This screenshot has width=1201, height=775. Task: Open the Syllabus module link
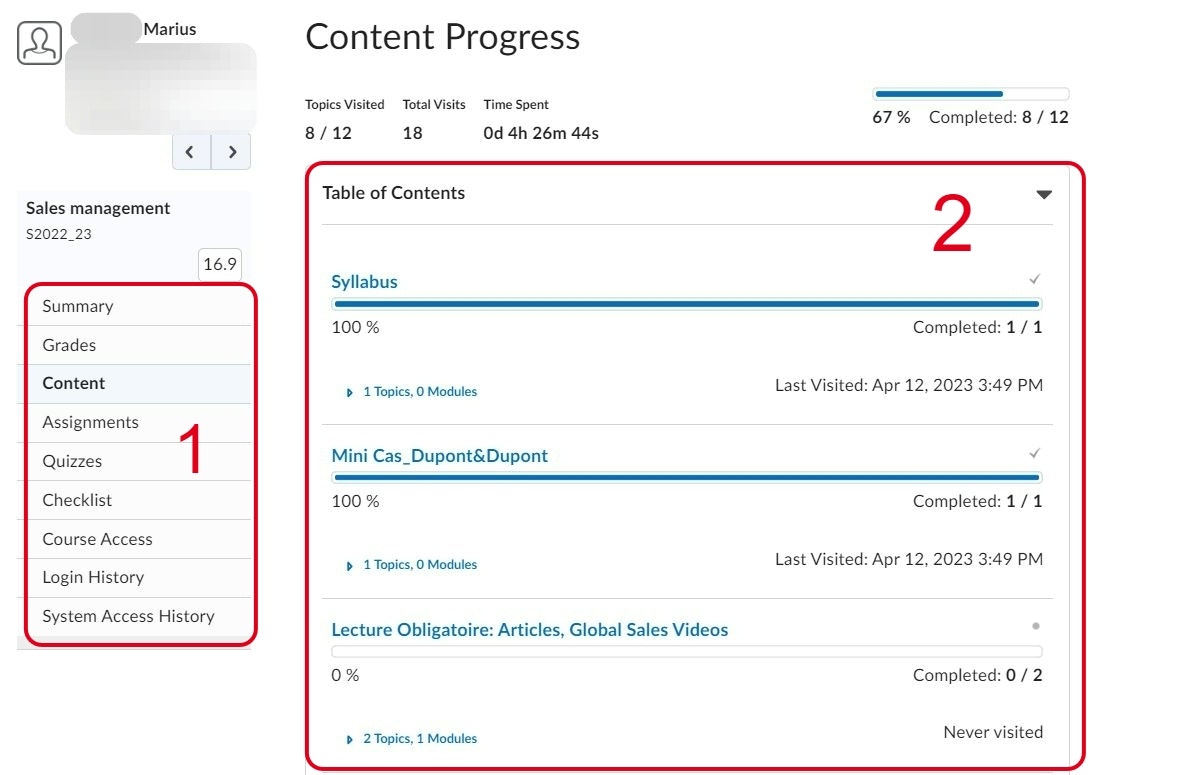pos(365,282)
